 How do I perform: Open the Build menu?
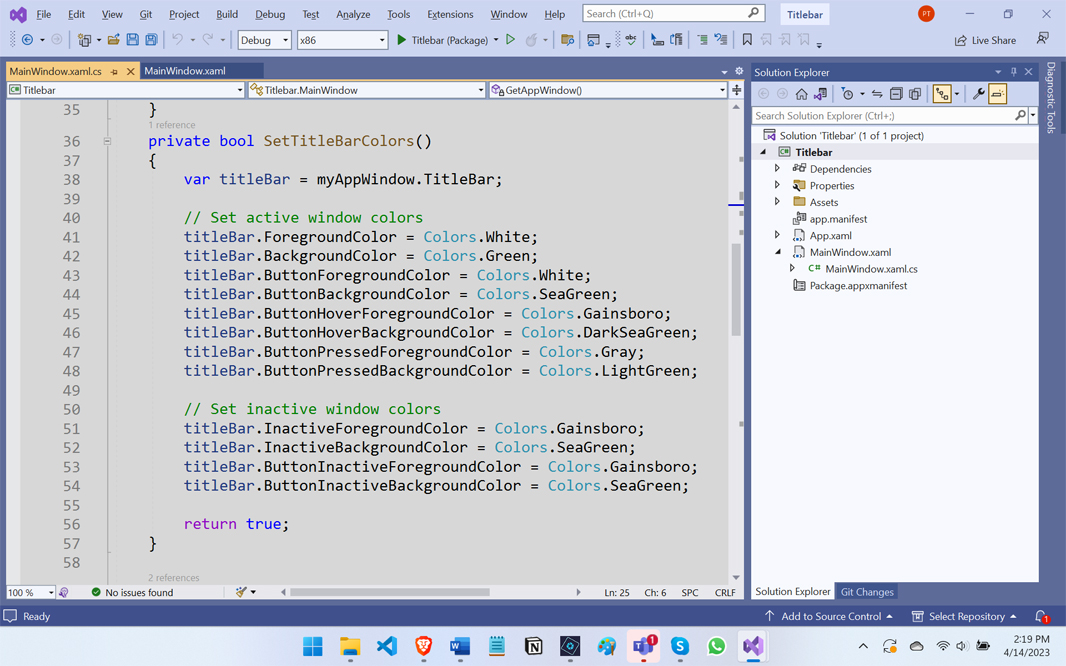227,14
